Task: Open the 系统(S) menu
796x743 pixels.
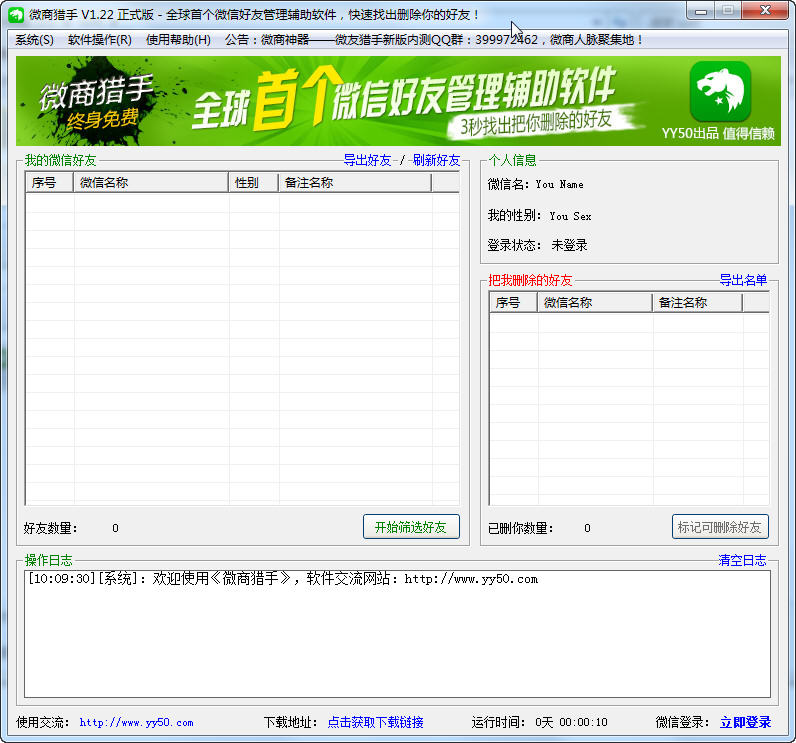Action: click(34, 40)
